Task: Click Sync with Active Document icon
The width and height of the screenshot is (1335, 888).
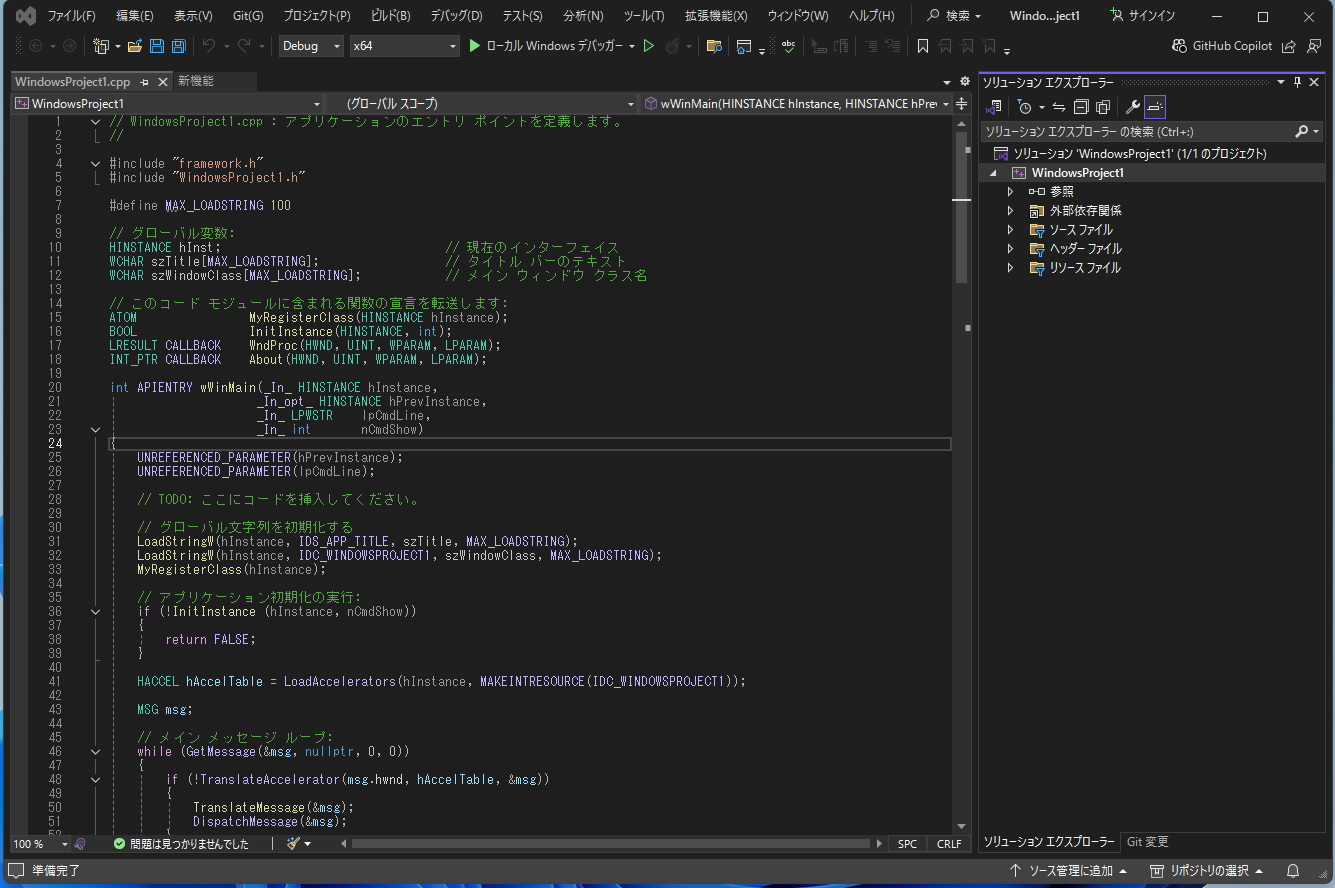Action: [1059, 107]
